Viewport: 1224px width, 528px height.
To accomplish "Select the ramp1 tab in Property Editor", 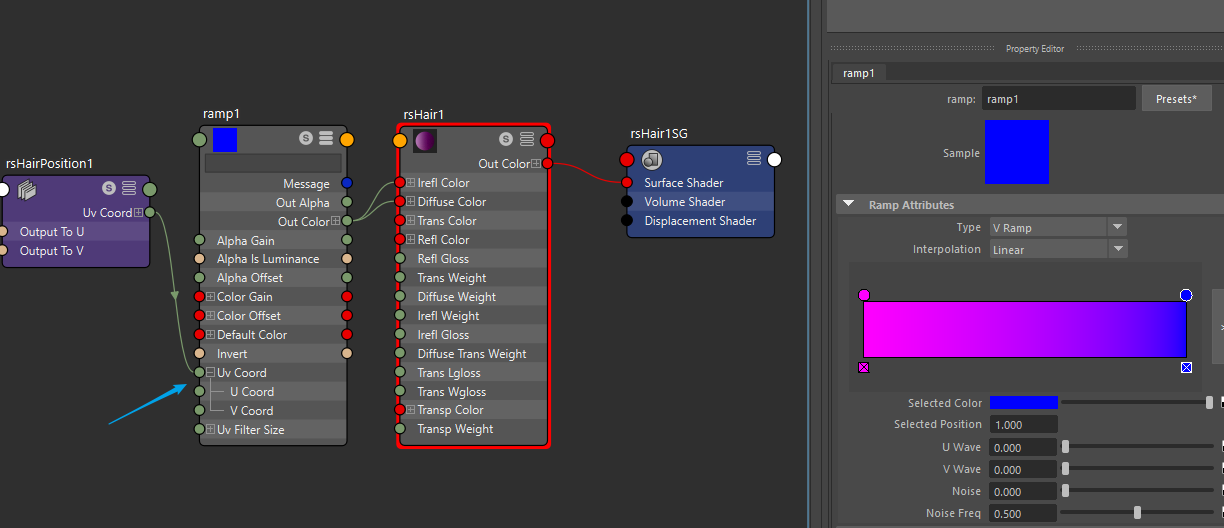I will click(x=857, y=73).
